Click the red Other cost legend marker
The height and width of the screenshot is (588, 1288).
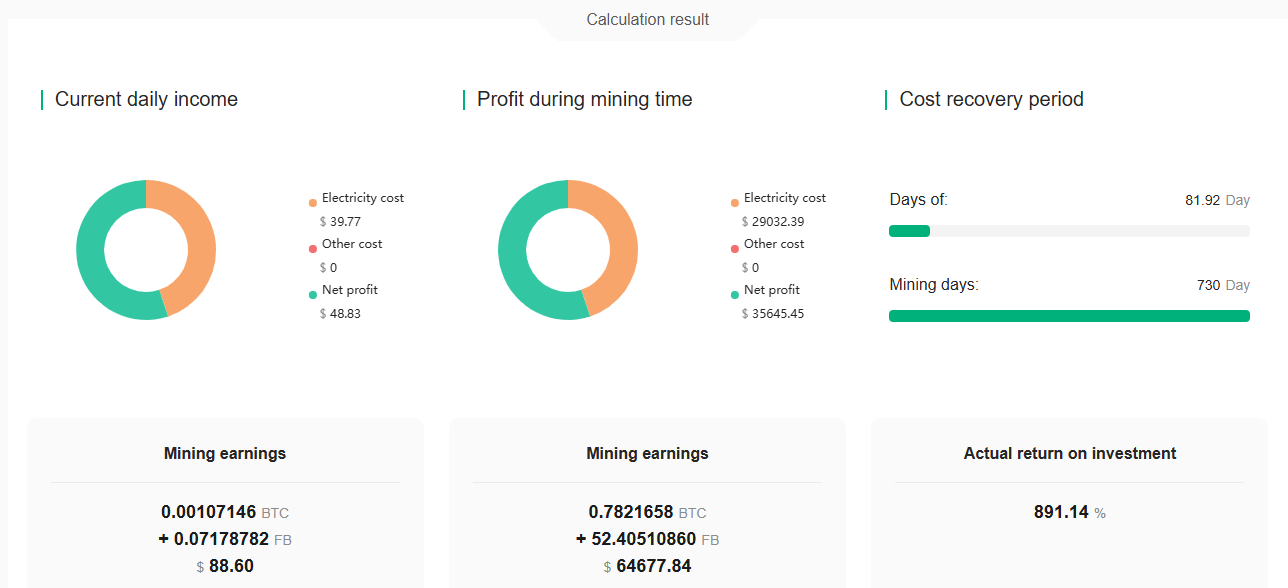313,244
